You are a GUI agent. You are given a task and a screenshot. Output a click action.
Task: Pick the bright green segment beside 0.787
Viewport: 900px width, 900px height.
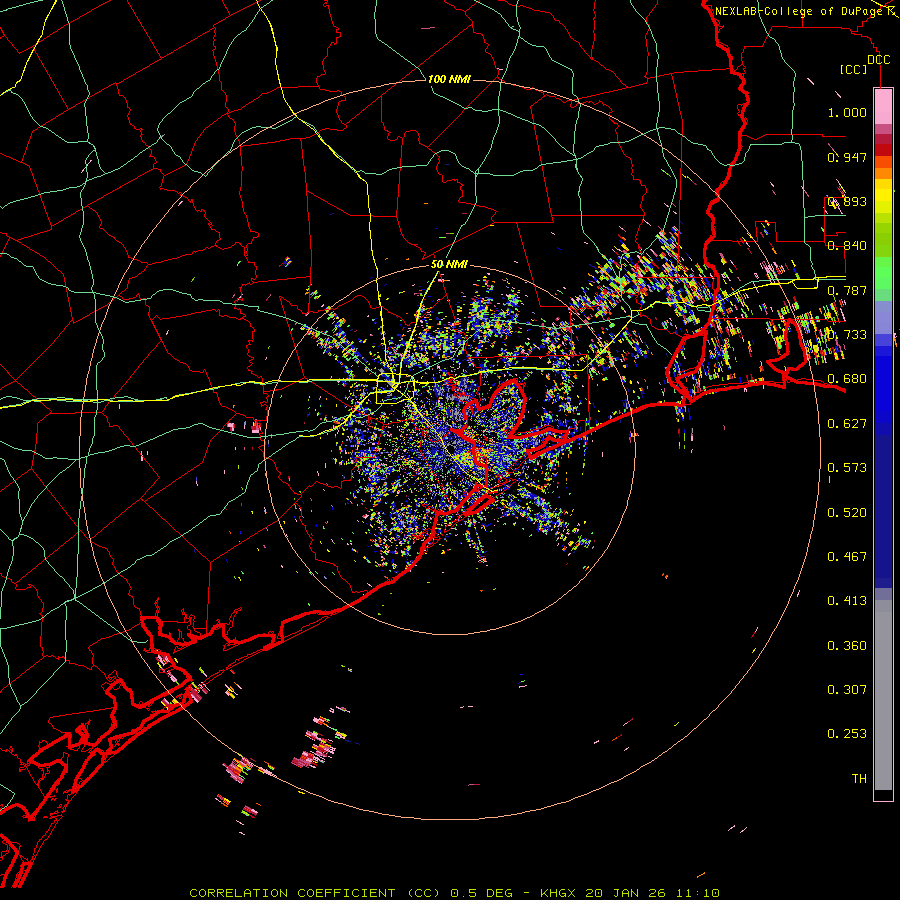click(x=883, y=273)
